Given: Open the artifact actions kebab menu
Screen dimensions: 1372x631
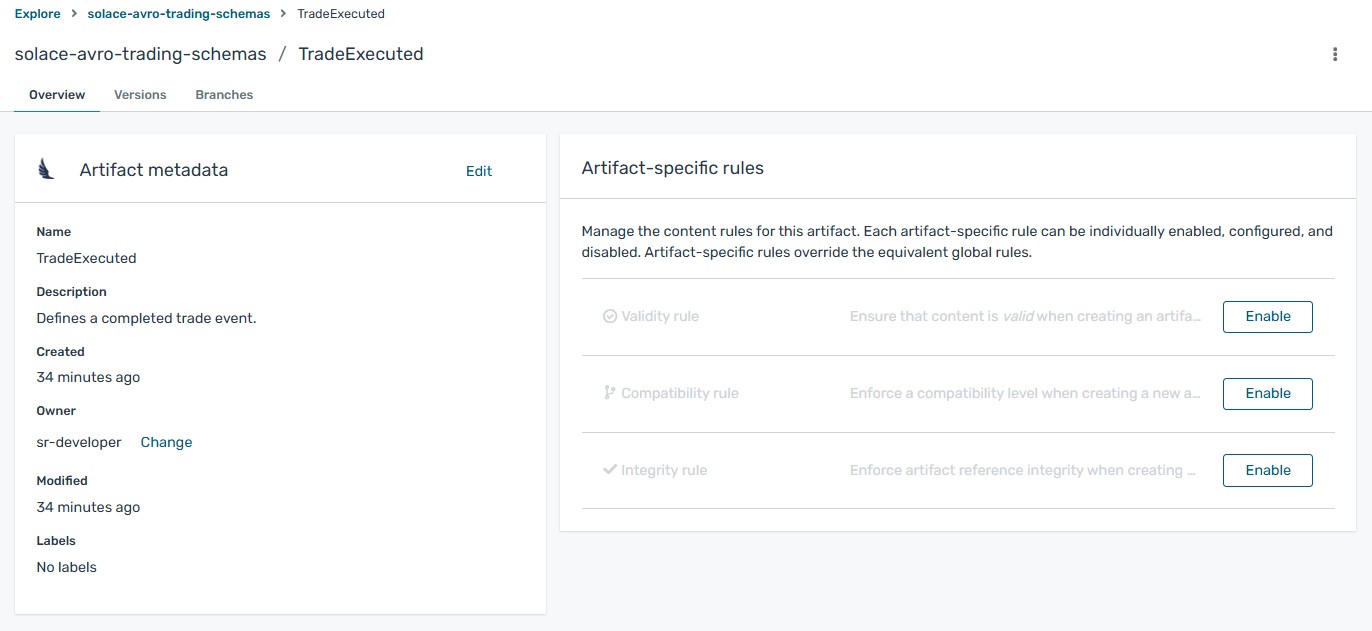Looking at the screenshot, I should tap(1335, 54).
